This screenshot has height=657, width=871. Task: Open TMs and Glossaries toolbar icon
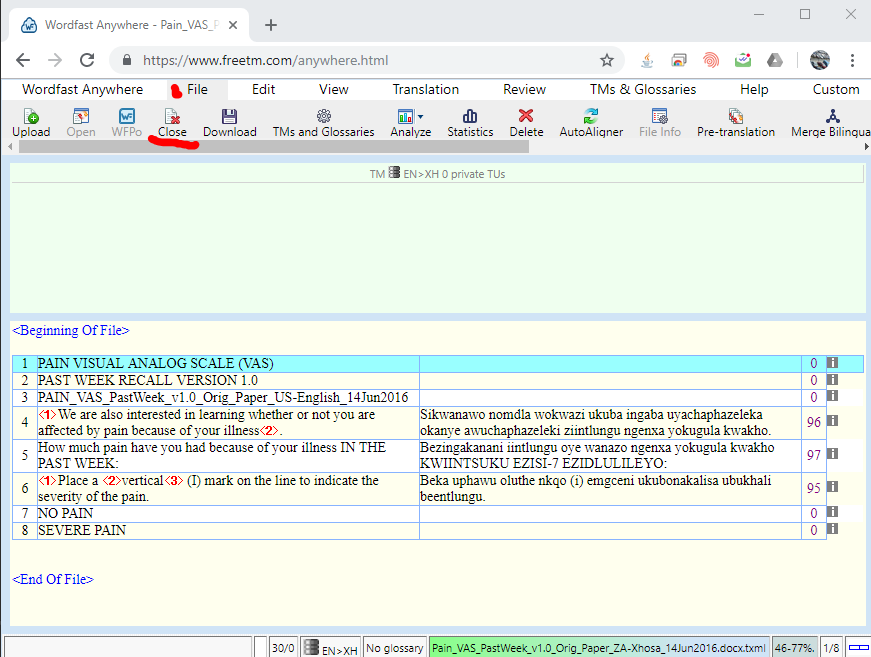point(323,123)
